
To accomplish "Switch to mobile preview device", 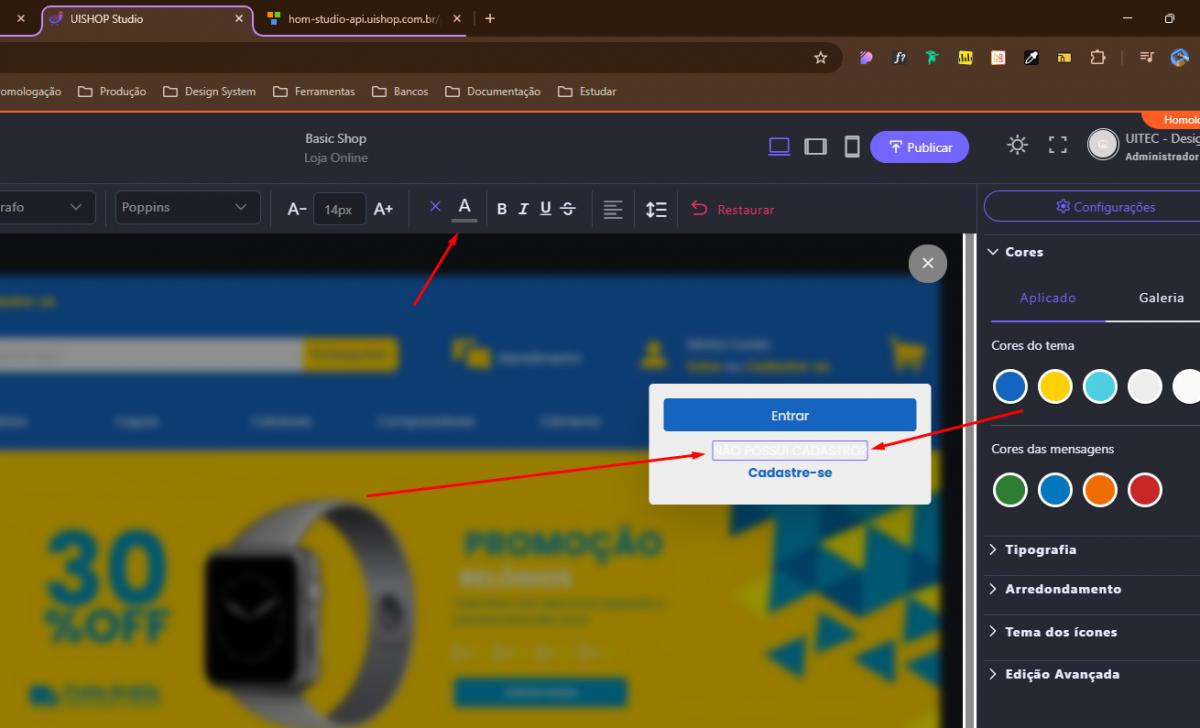I will pyautogui.click(x=852, y=147).
